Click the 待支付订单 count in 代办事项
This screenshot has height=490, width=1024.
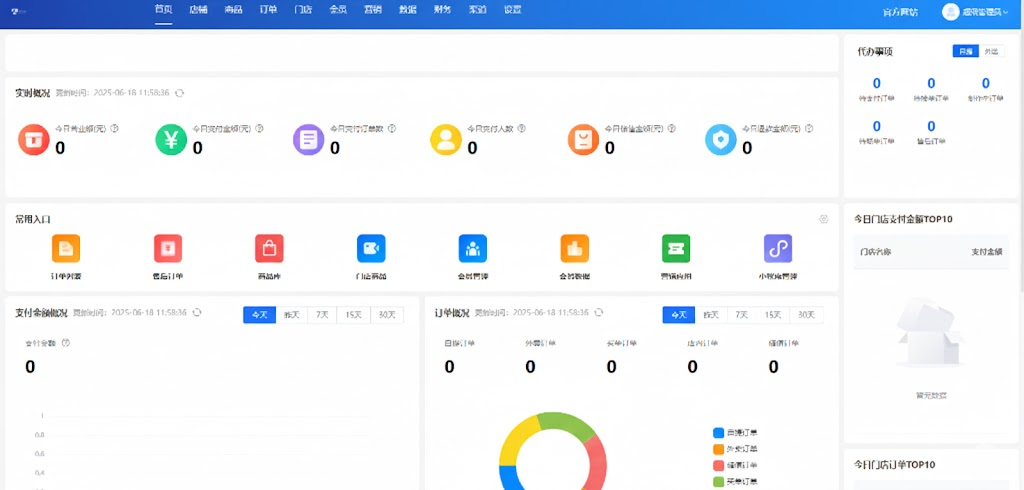click(877, 84)
